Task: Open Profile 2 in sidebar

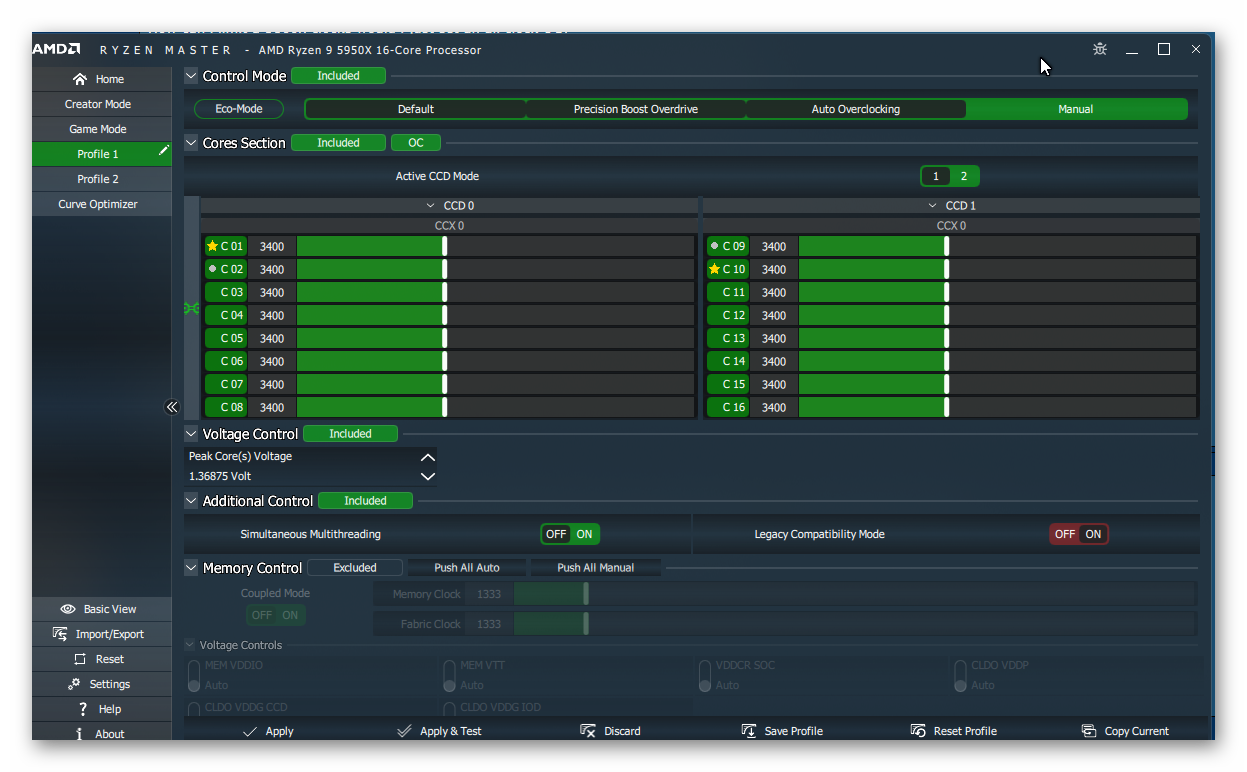Action: coord(101,179)
